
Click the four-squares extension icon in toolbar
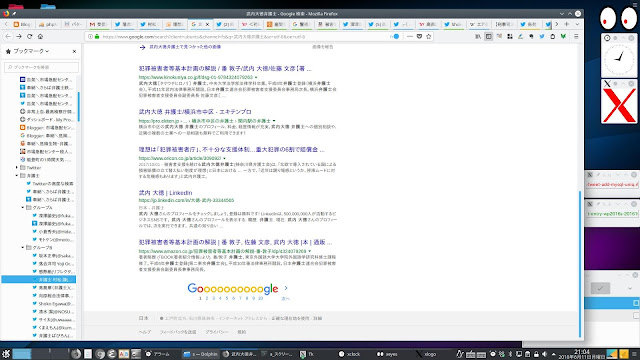coord(510,36)
